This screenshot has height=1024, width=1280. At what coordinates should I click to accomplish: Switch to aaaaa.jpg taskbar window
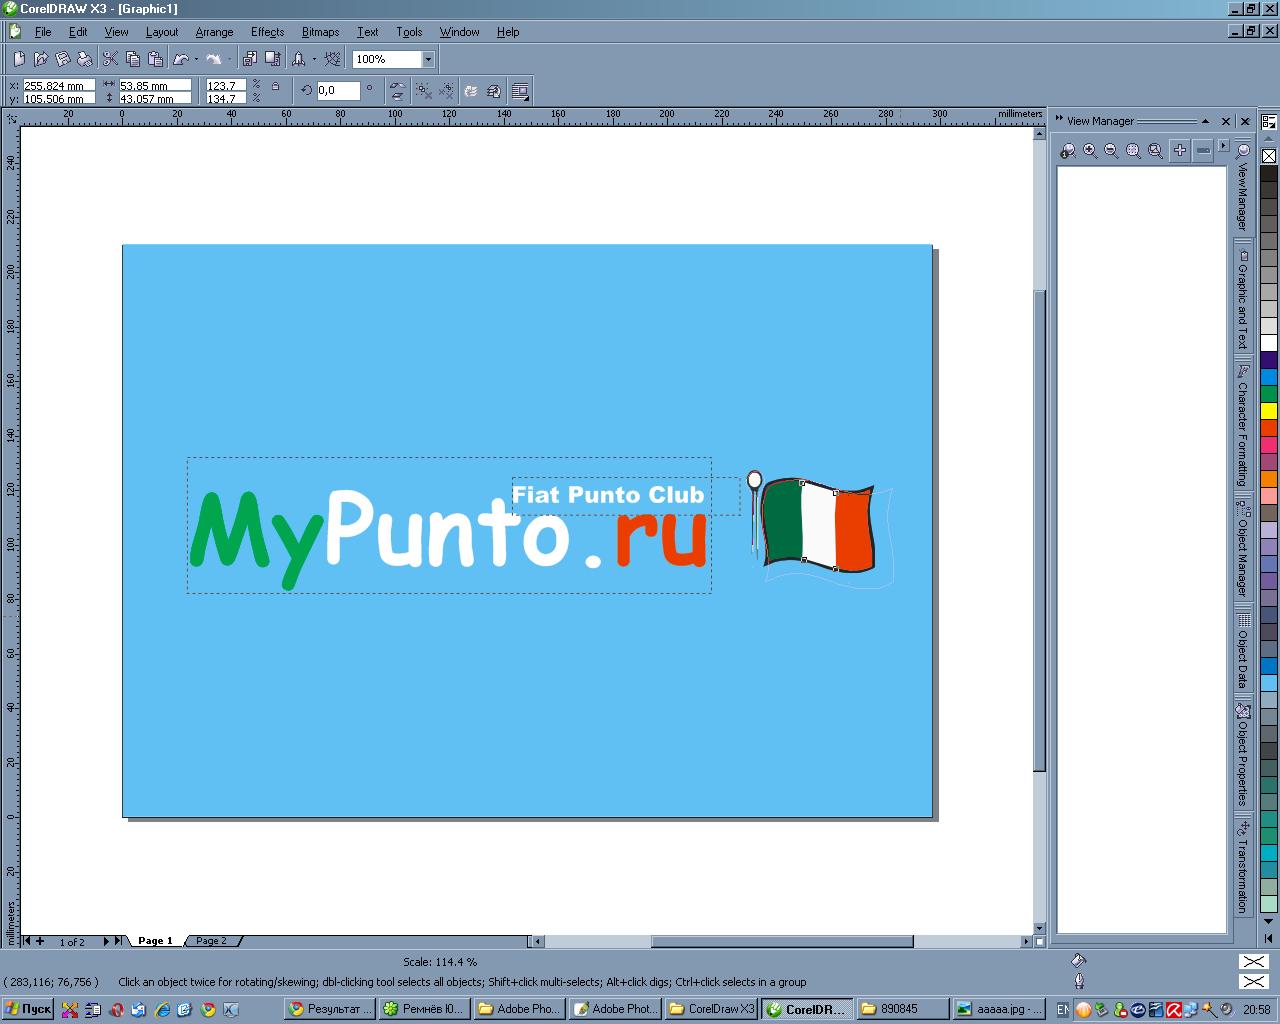(998, 1009)
